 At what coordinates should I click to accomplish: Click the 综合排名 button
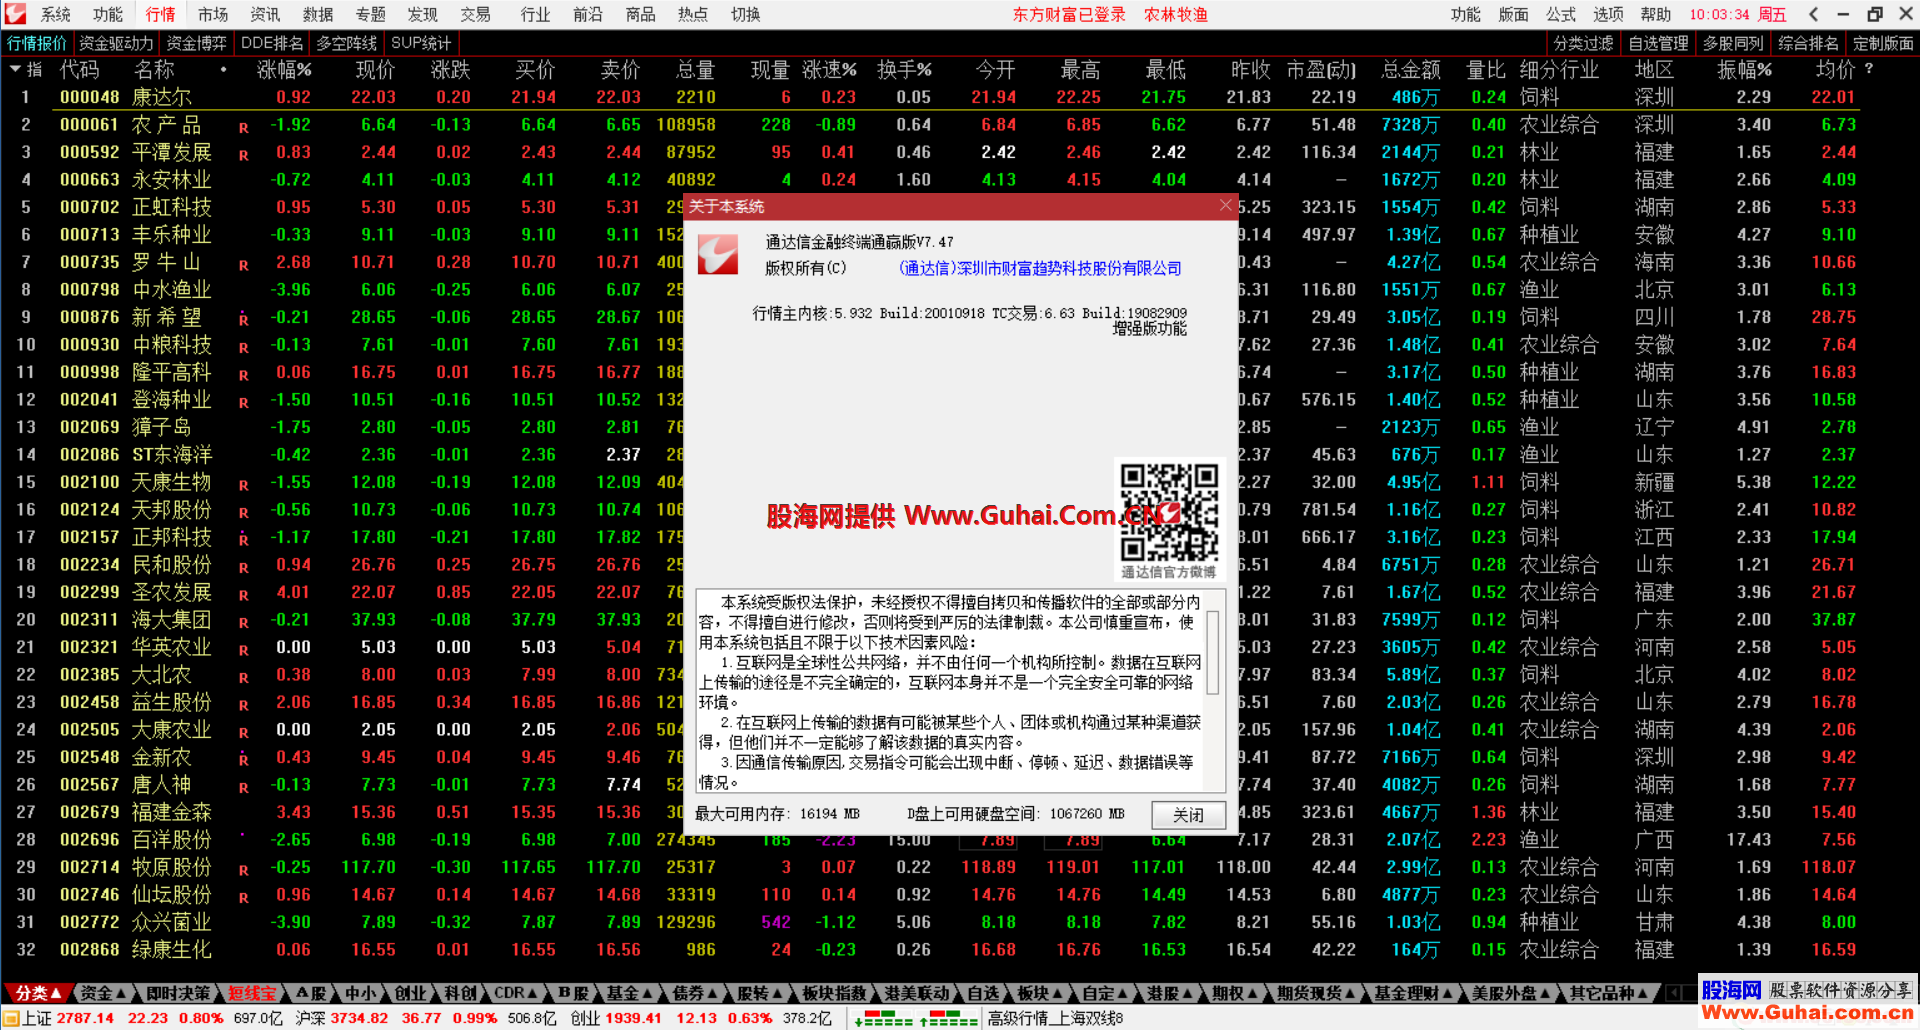point(1808,43)
